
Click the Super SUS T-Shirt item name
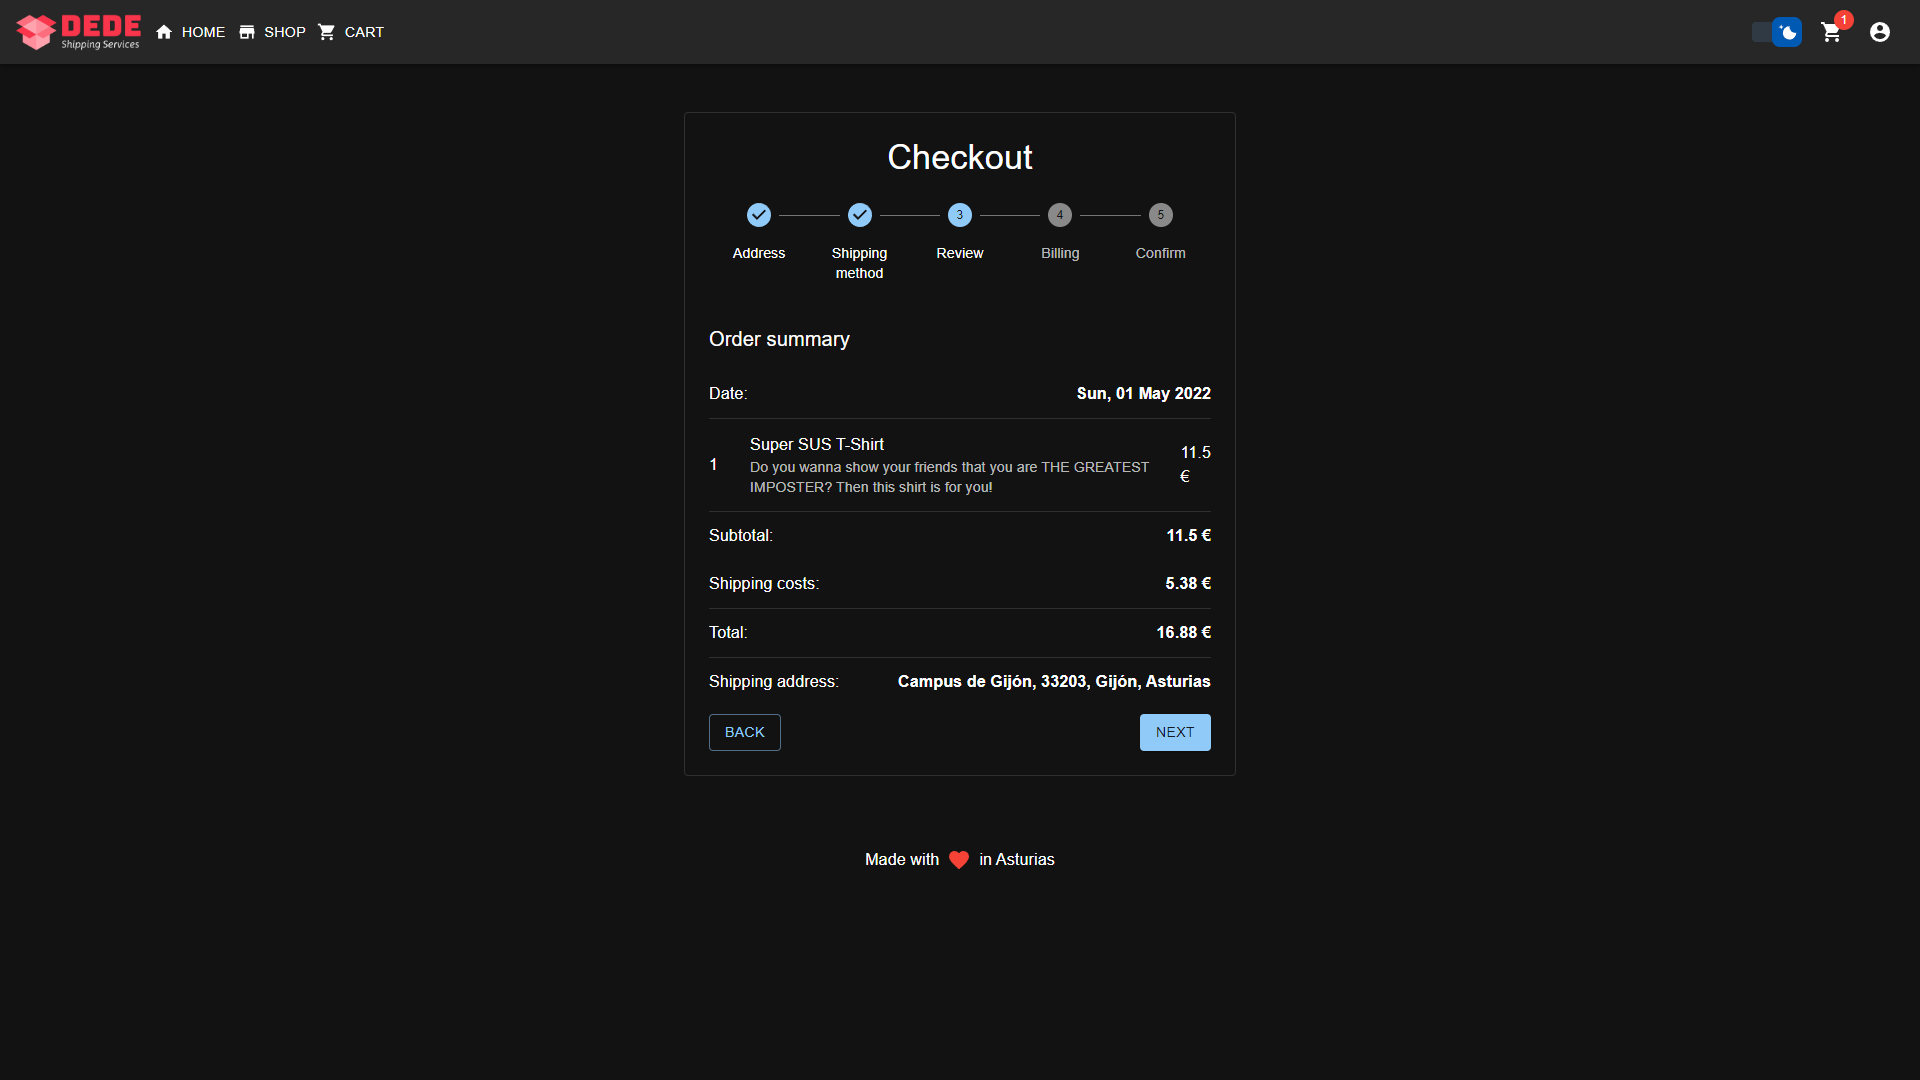pyautogui.click(x=816, y=444)
